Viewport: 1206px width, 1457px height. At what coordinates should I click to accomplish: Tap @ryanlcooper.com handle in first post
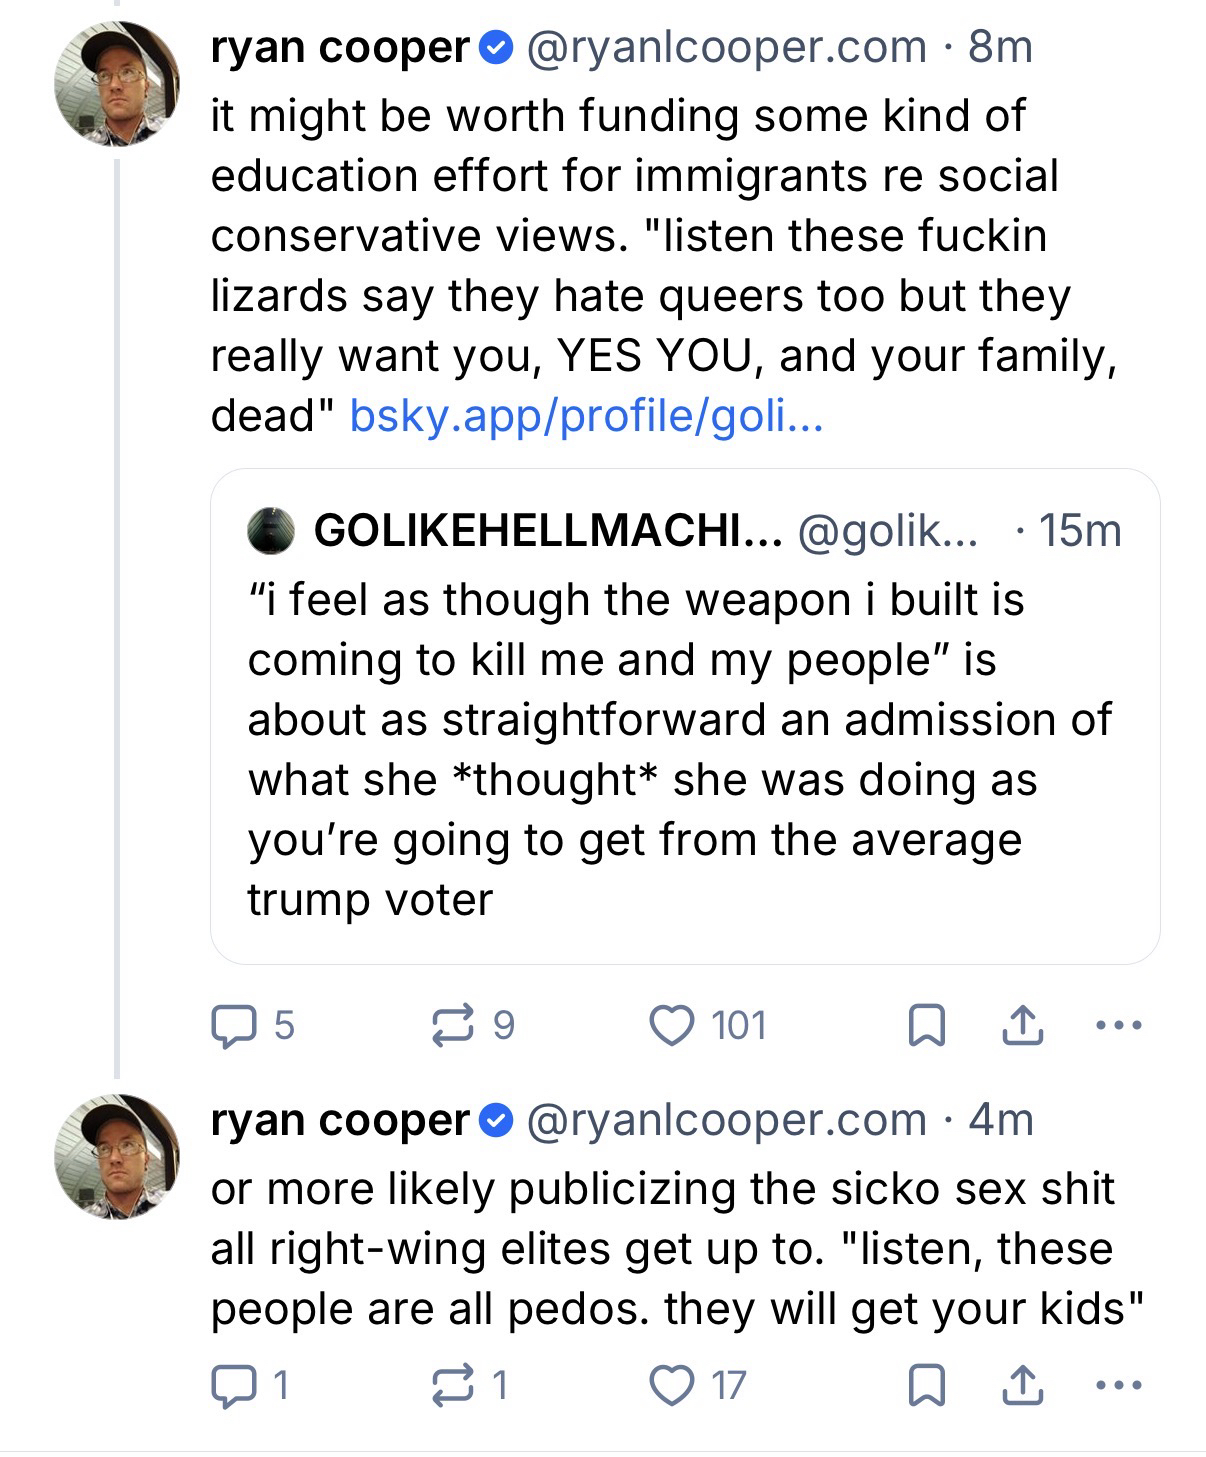pos(726,47)
